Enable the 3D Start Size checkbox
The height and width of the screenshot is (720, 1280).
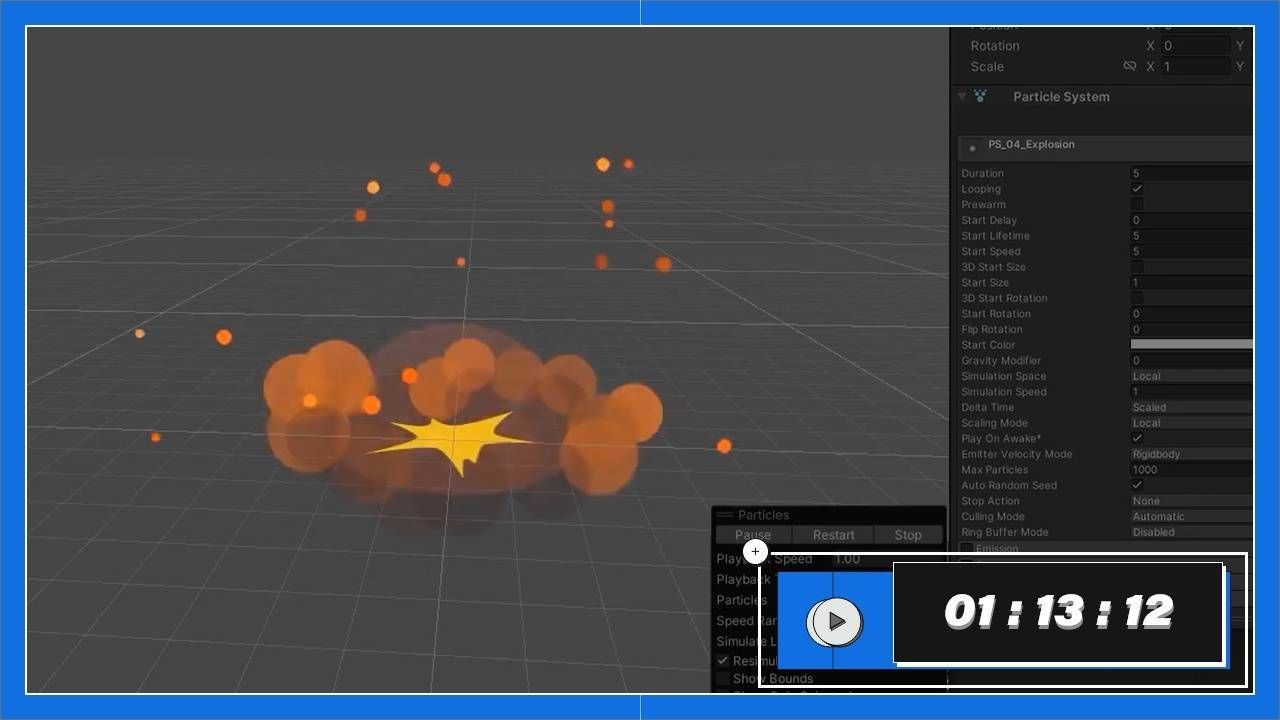pyautogui.click(x=1137, y=267)
